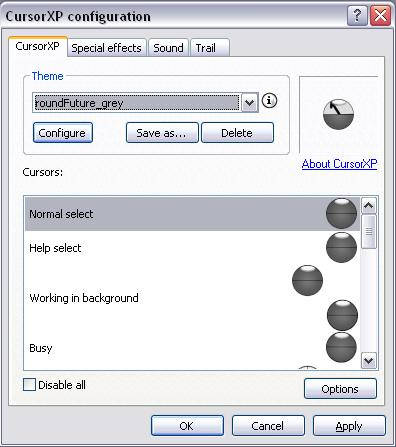Switch to the Special effects tab
The width and height of the screenshot is (396, 447).
coord(107,48)
